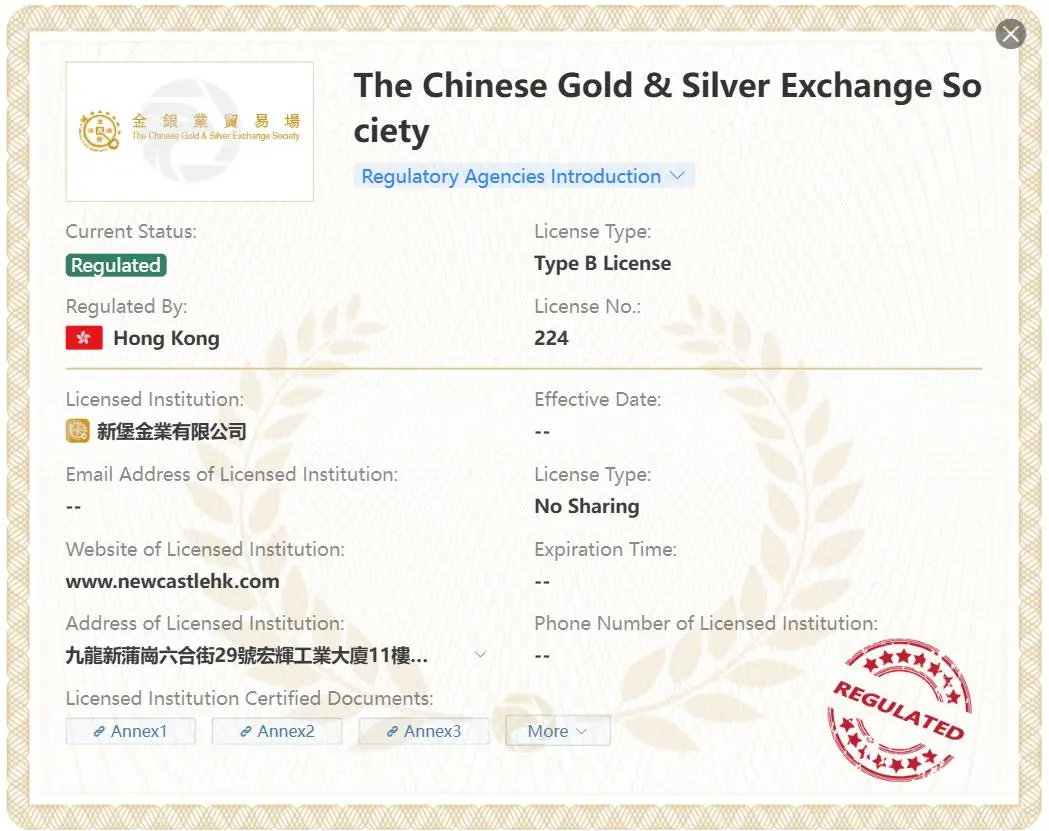Open the Annex1 certified document
1049x831 pixels.
coord(130,731)
